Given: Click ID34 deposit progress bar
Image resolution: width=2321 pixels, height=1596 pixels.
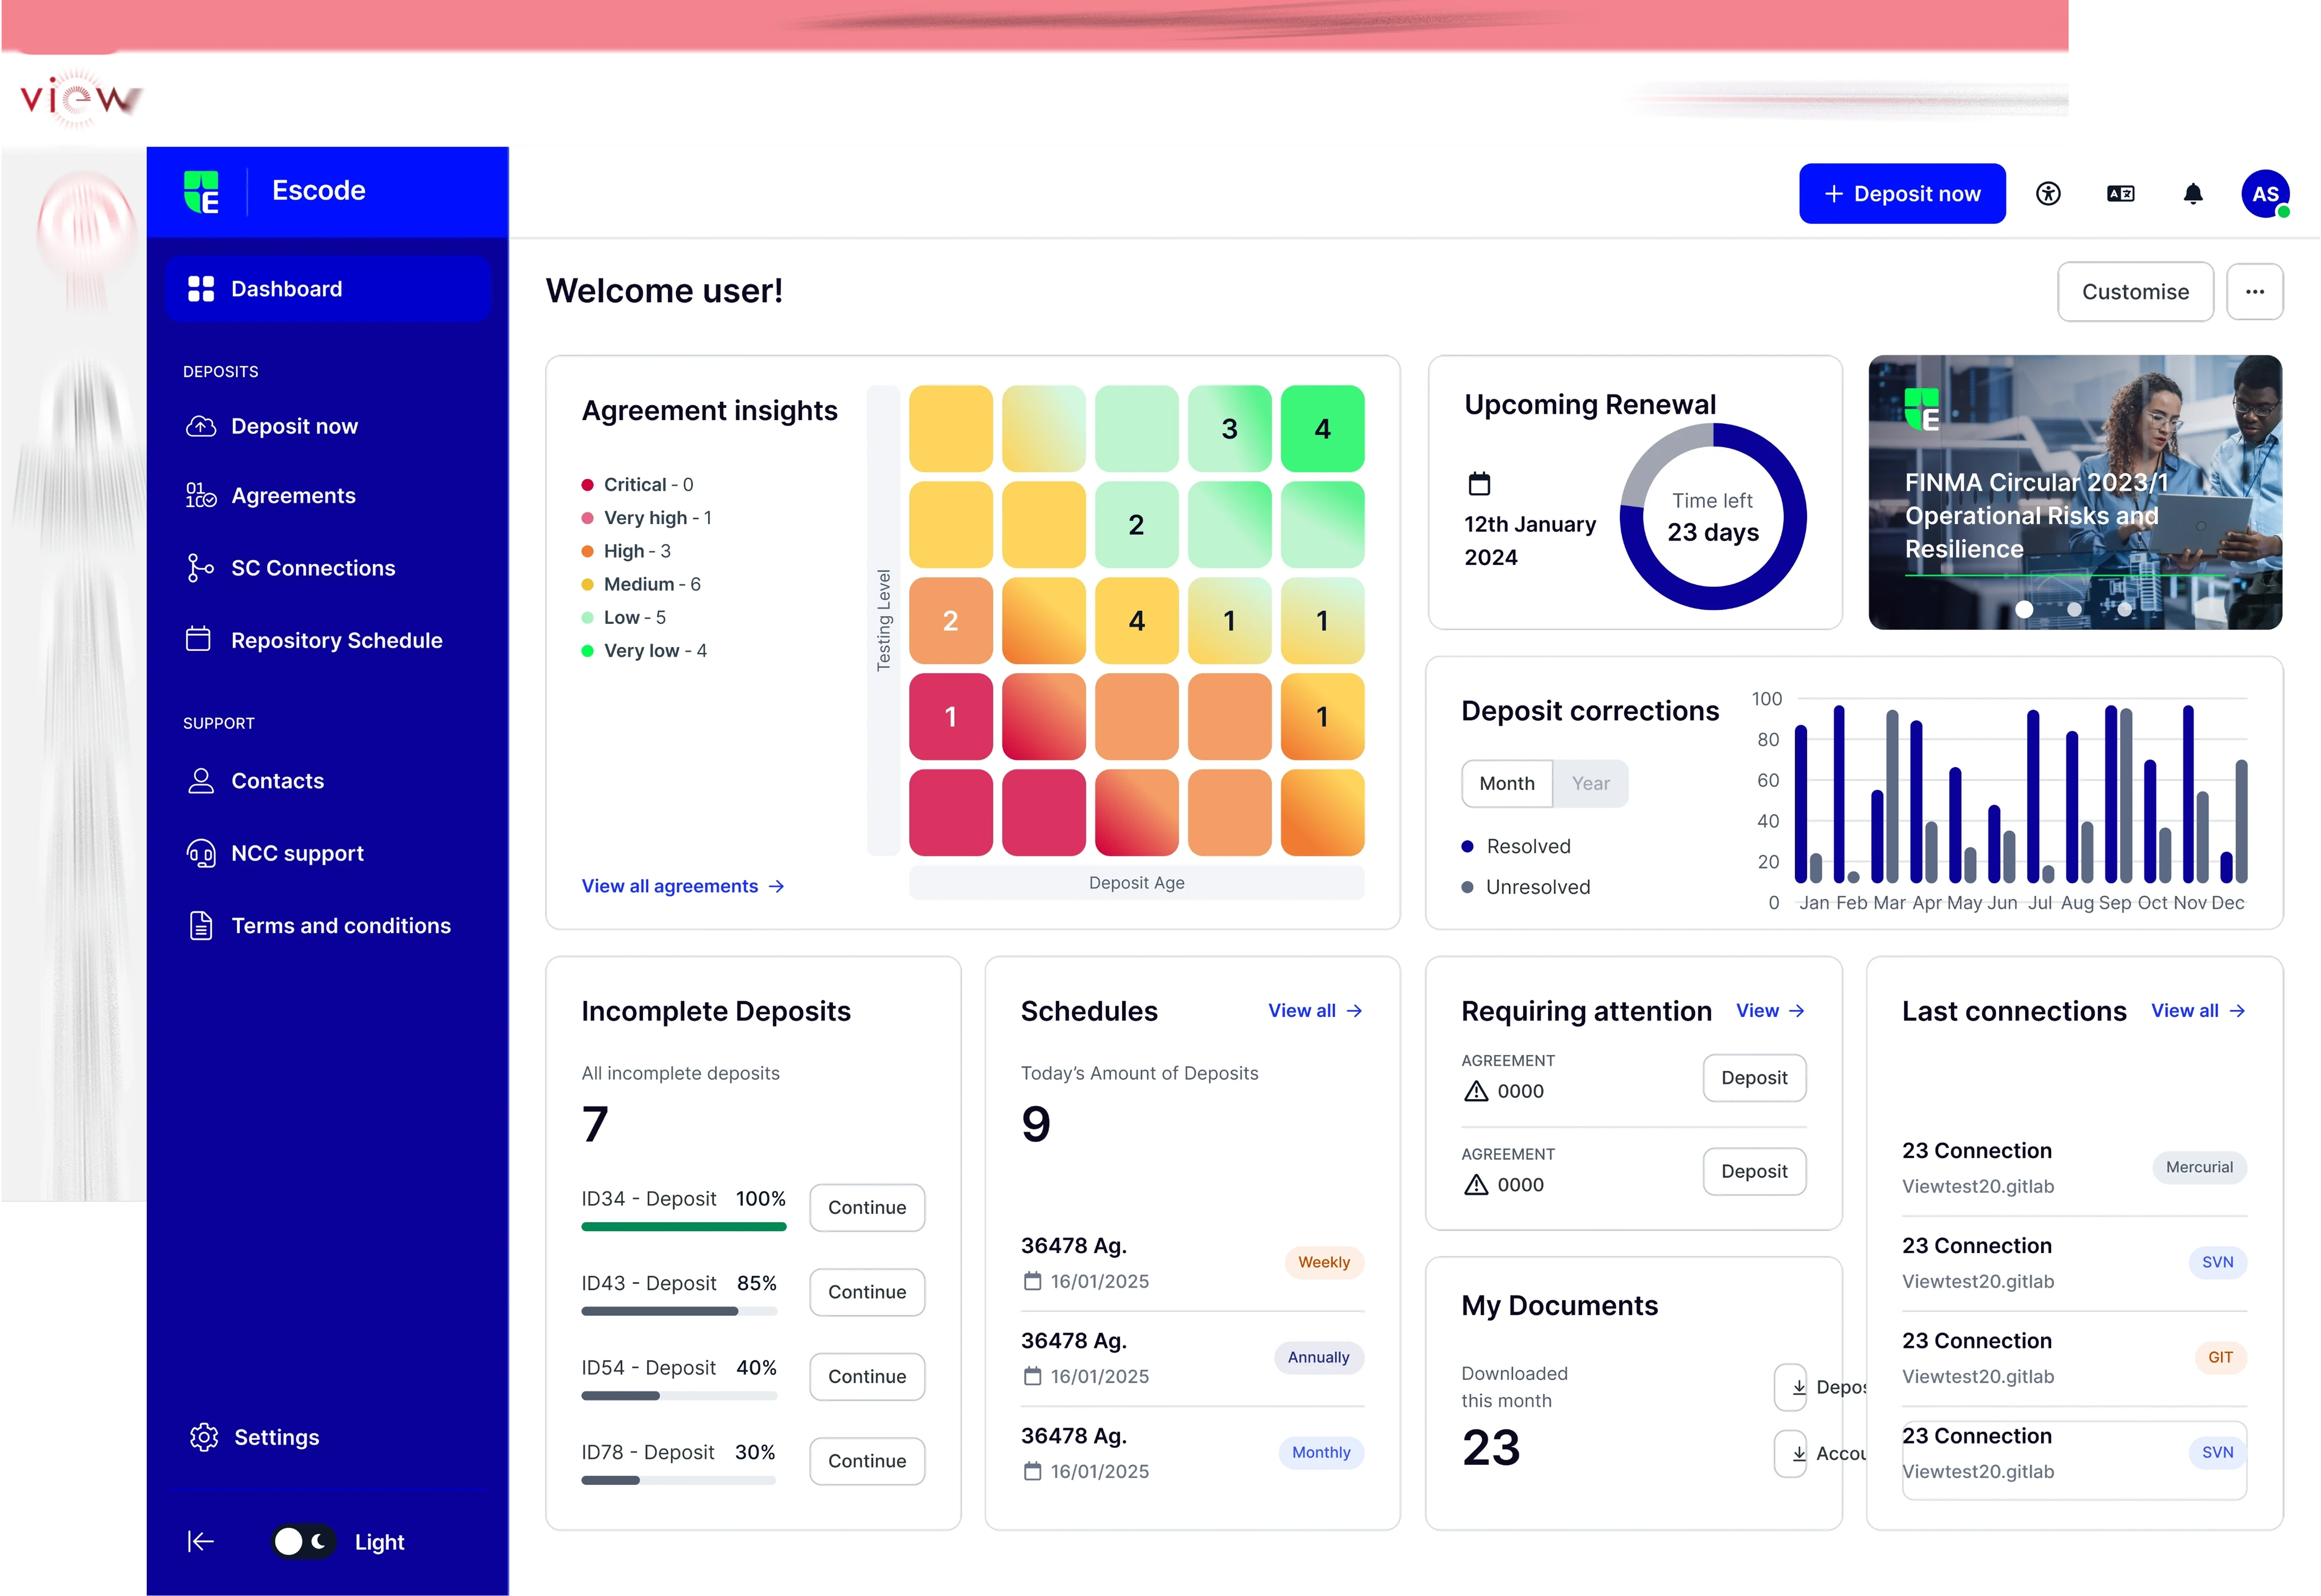Looking at the screenshot, I should (x=683, y=1226).
